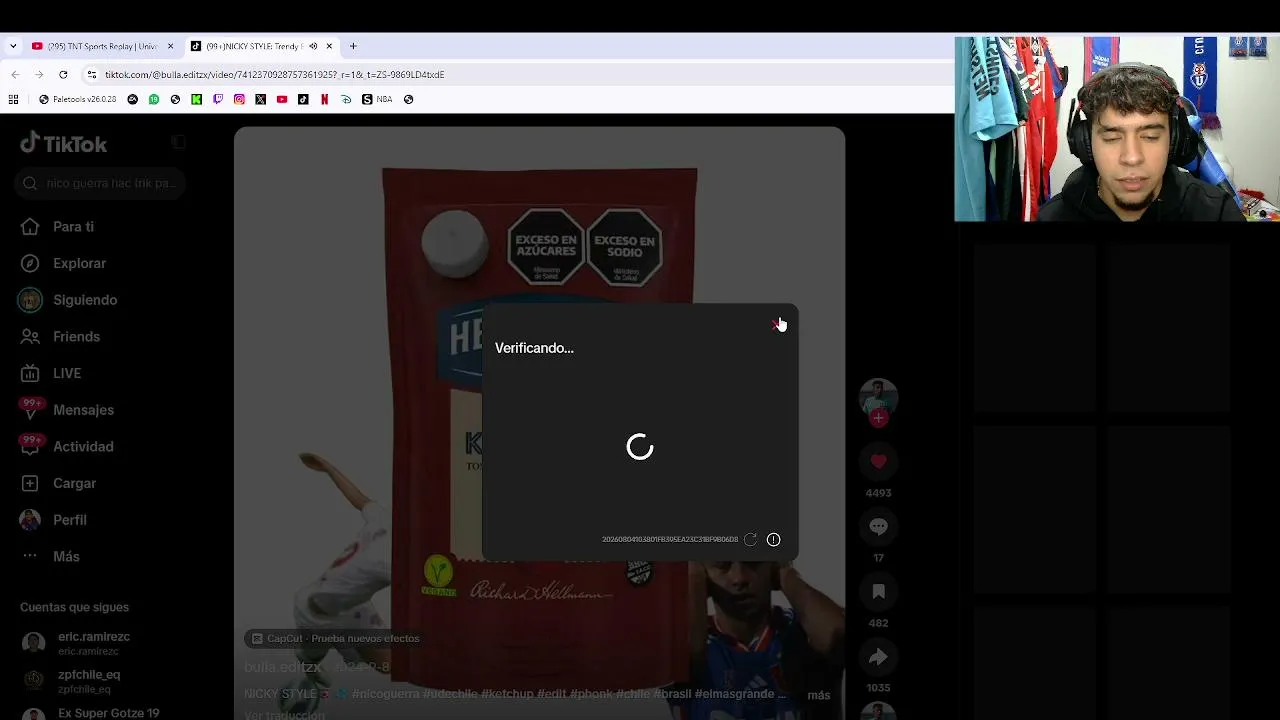Viewport: 1280px width, 720px height.
Task: Refresh the captcha verification
Action: [x=750, y=540]
